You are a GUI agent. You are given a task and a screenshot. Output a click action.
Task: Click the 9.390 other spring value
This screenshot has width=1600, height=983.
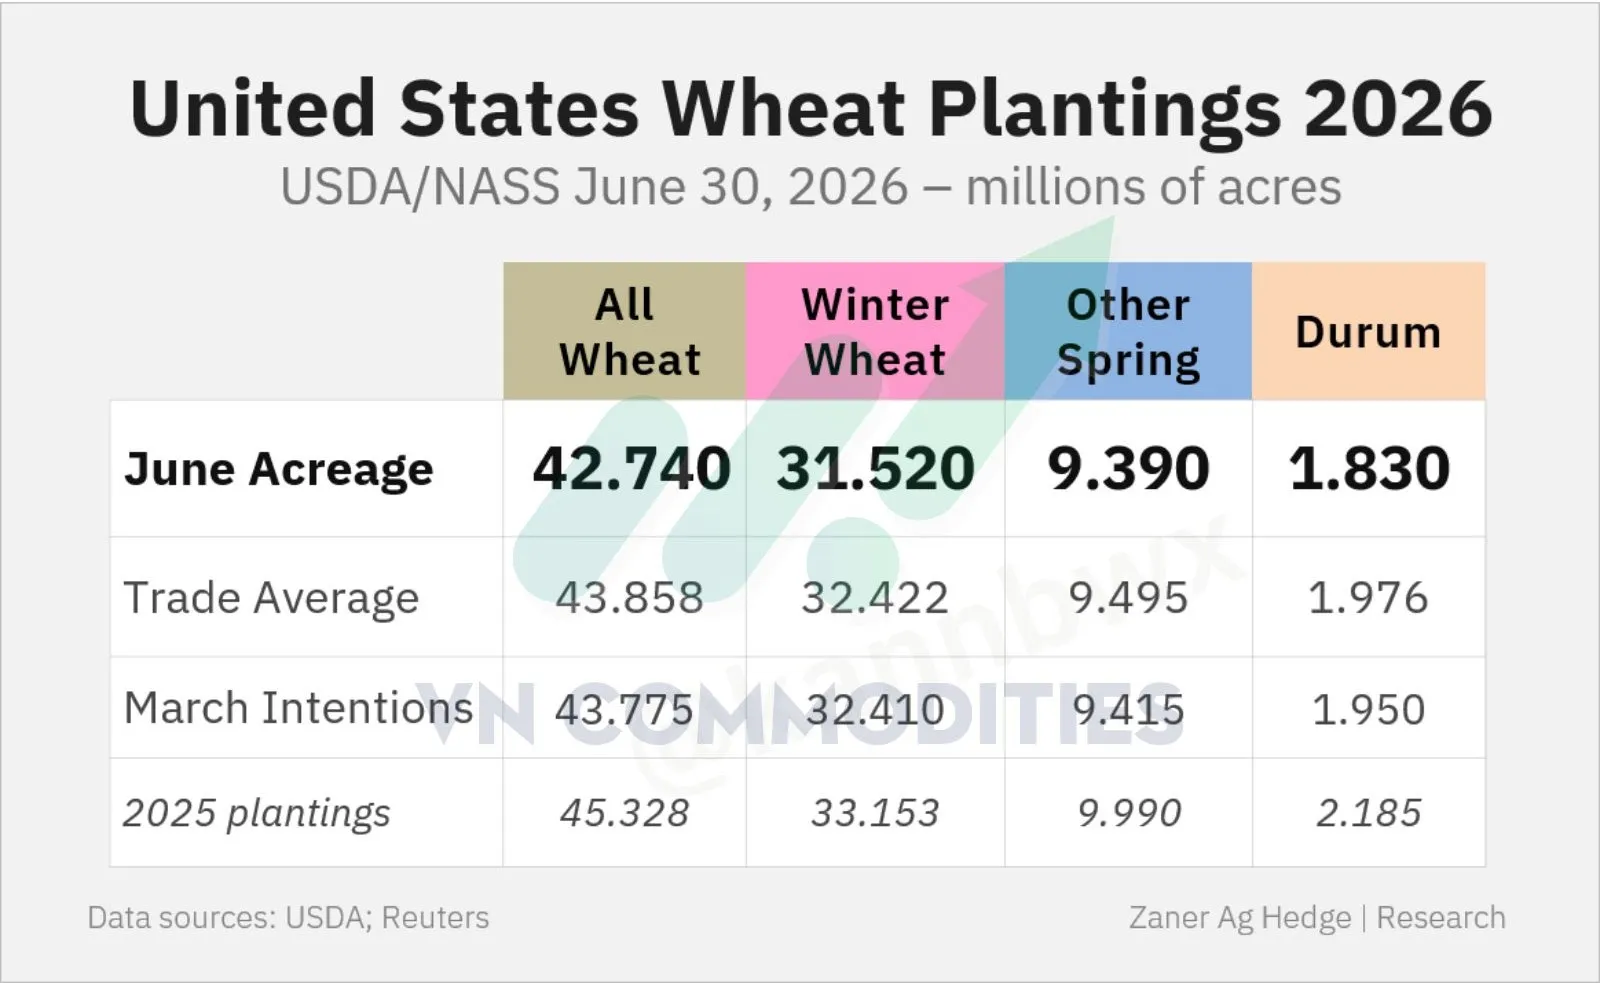pyautogui.click(x=1128, y=468)
